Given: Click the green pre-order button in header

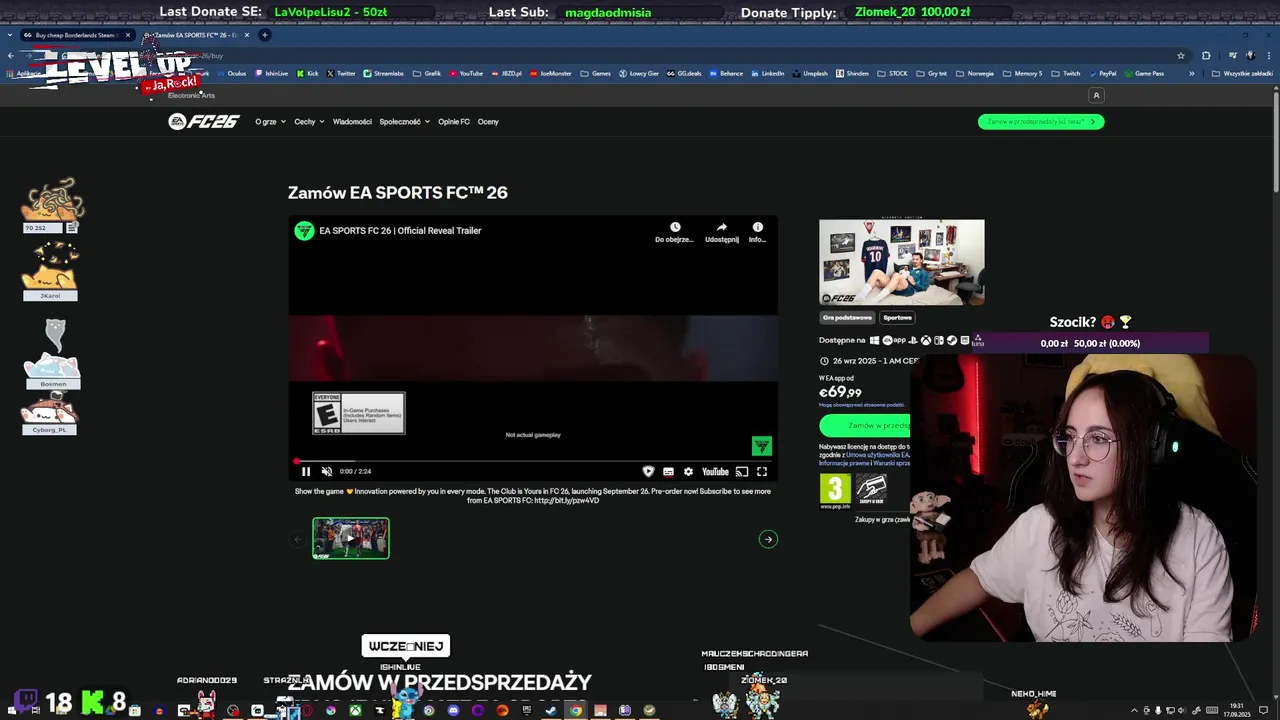Looking at the screenshot, I should click(x=1041, y=122).
